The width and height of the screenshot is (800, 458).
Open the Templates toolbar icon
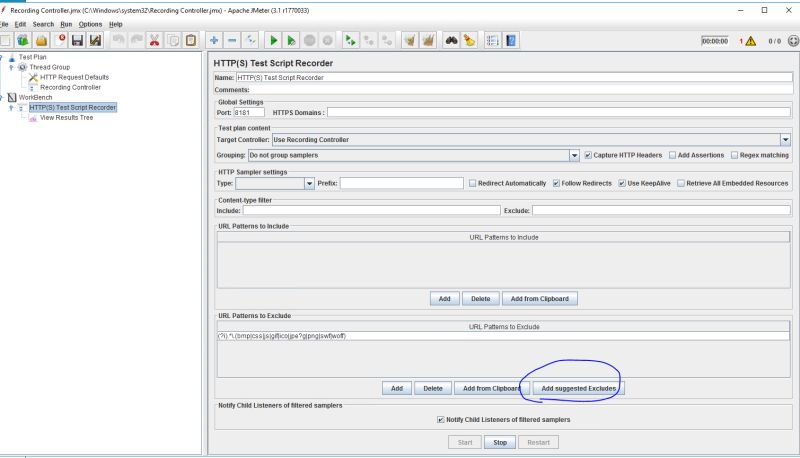click(22, 40)
